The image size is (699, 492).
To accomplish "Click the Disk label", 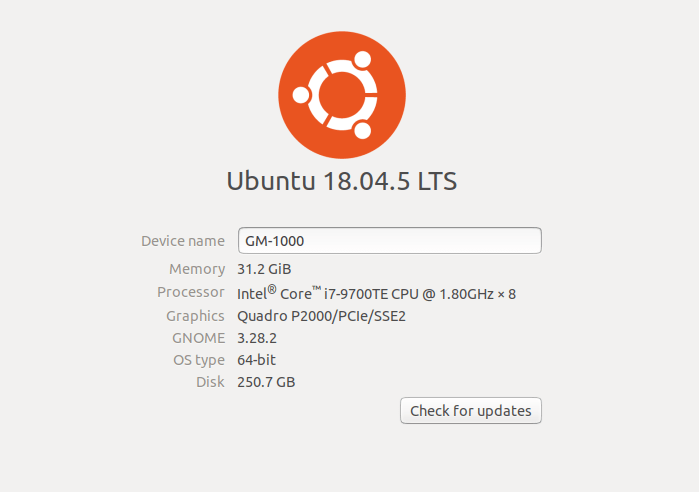I will click(210, 382).
